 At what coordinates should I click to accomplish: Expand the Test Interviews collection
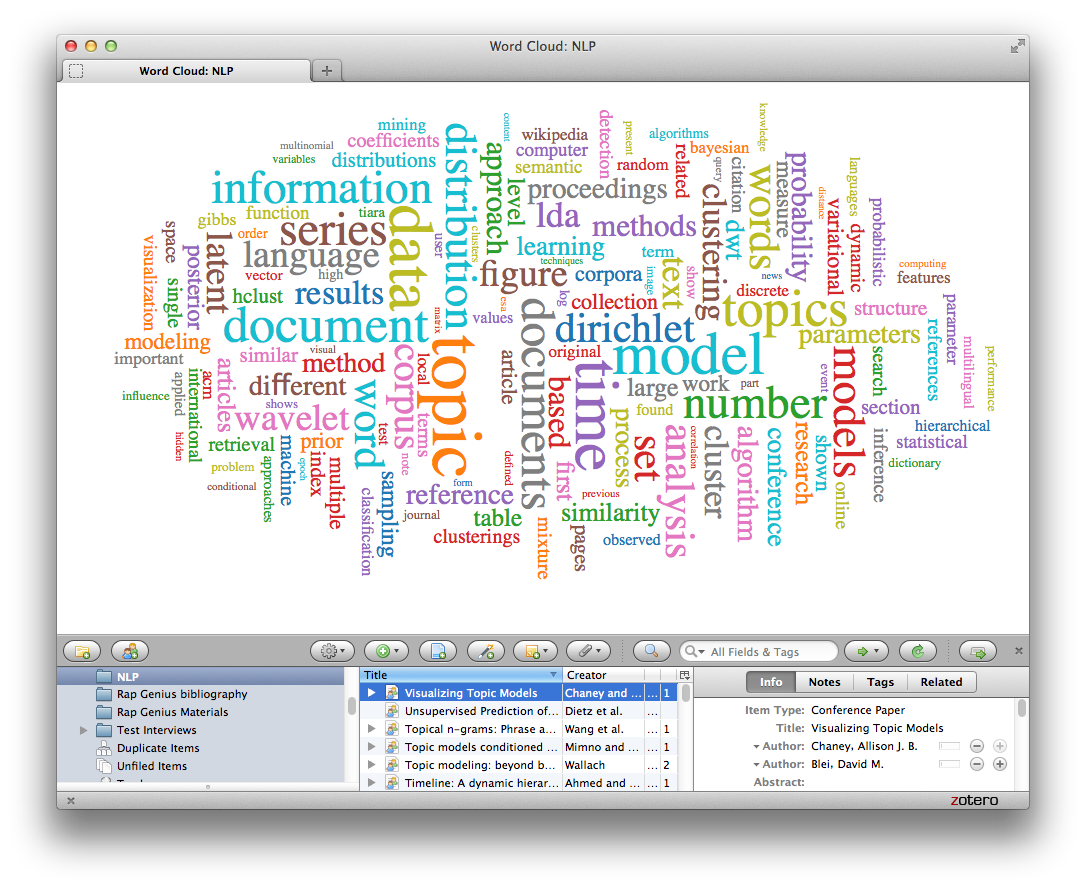click(x=83, y=730)
